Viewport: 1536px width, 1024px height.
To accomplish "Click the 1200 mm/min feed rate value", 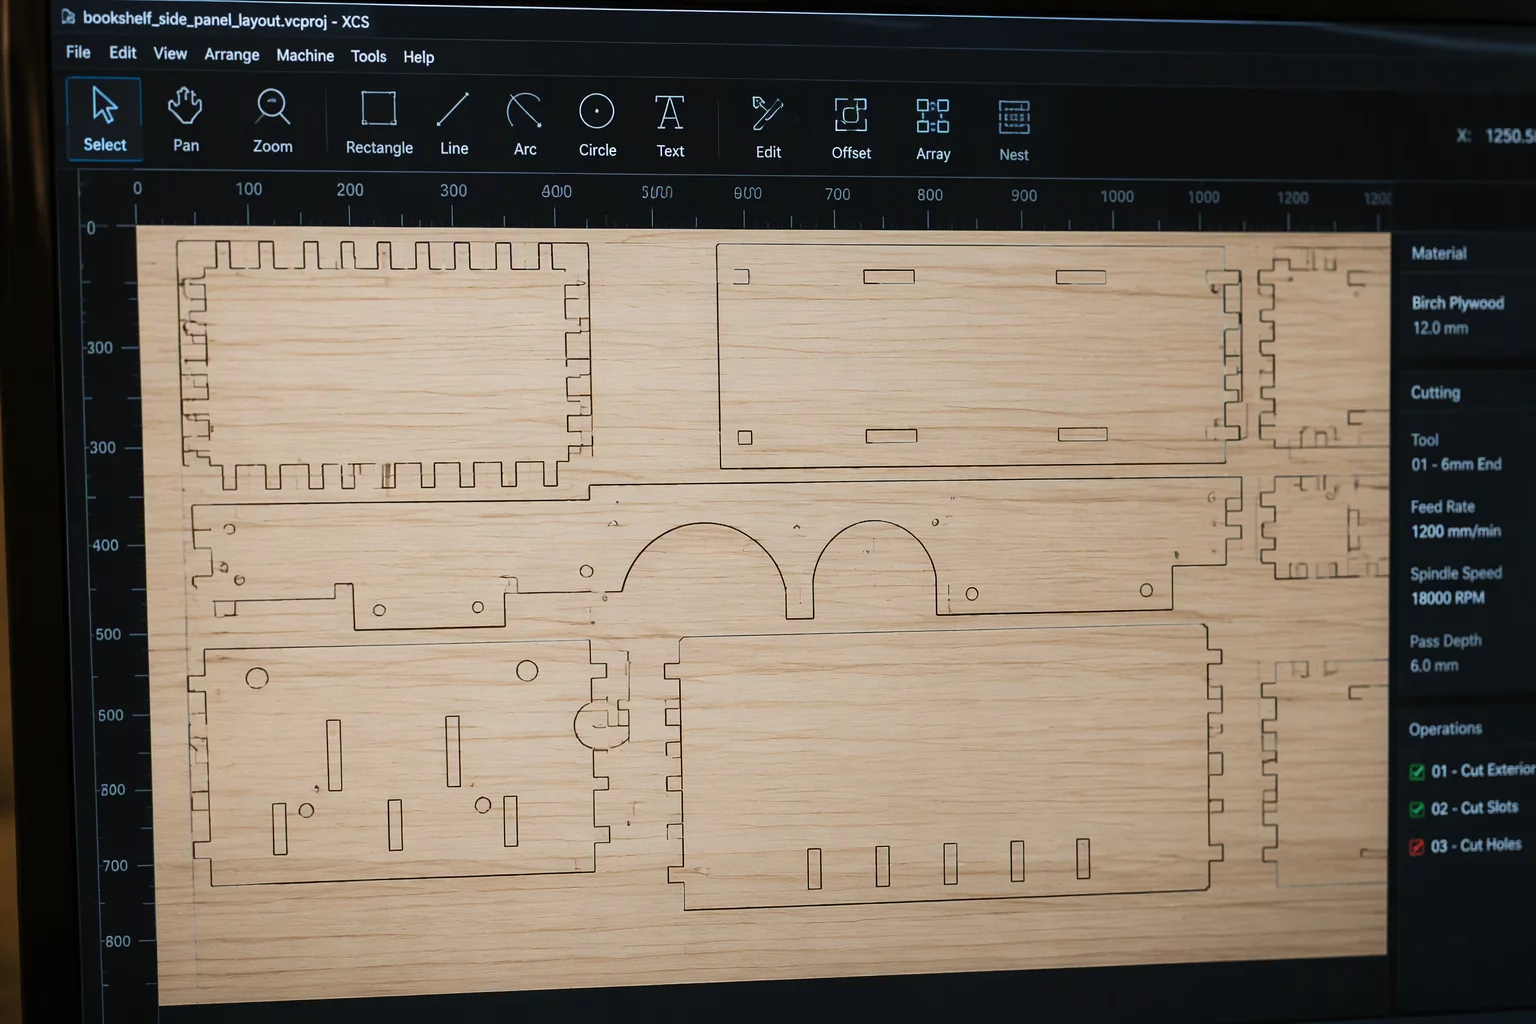I will pos(1456,531).
